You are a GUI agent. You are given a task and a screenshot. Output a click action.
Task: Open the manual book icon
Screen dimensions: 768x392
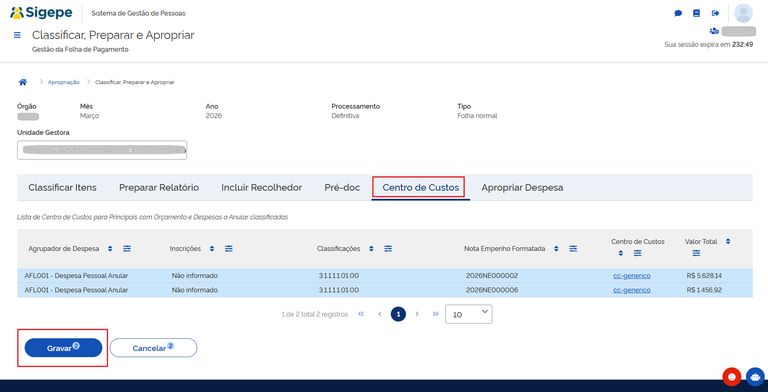(x=696, y=13)
